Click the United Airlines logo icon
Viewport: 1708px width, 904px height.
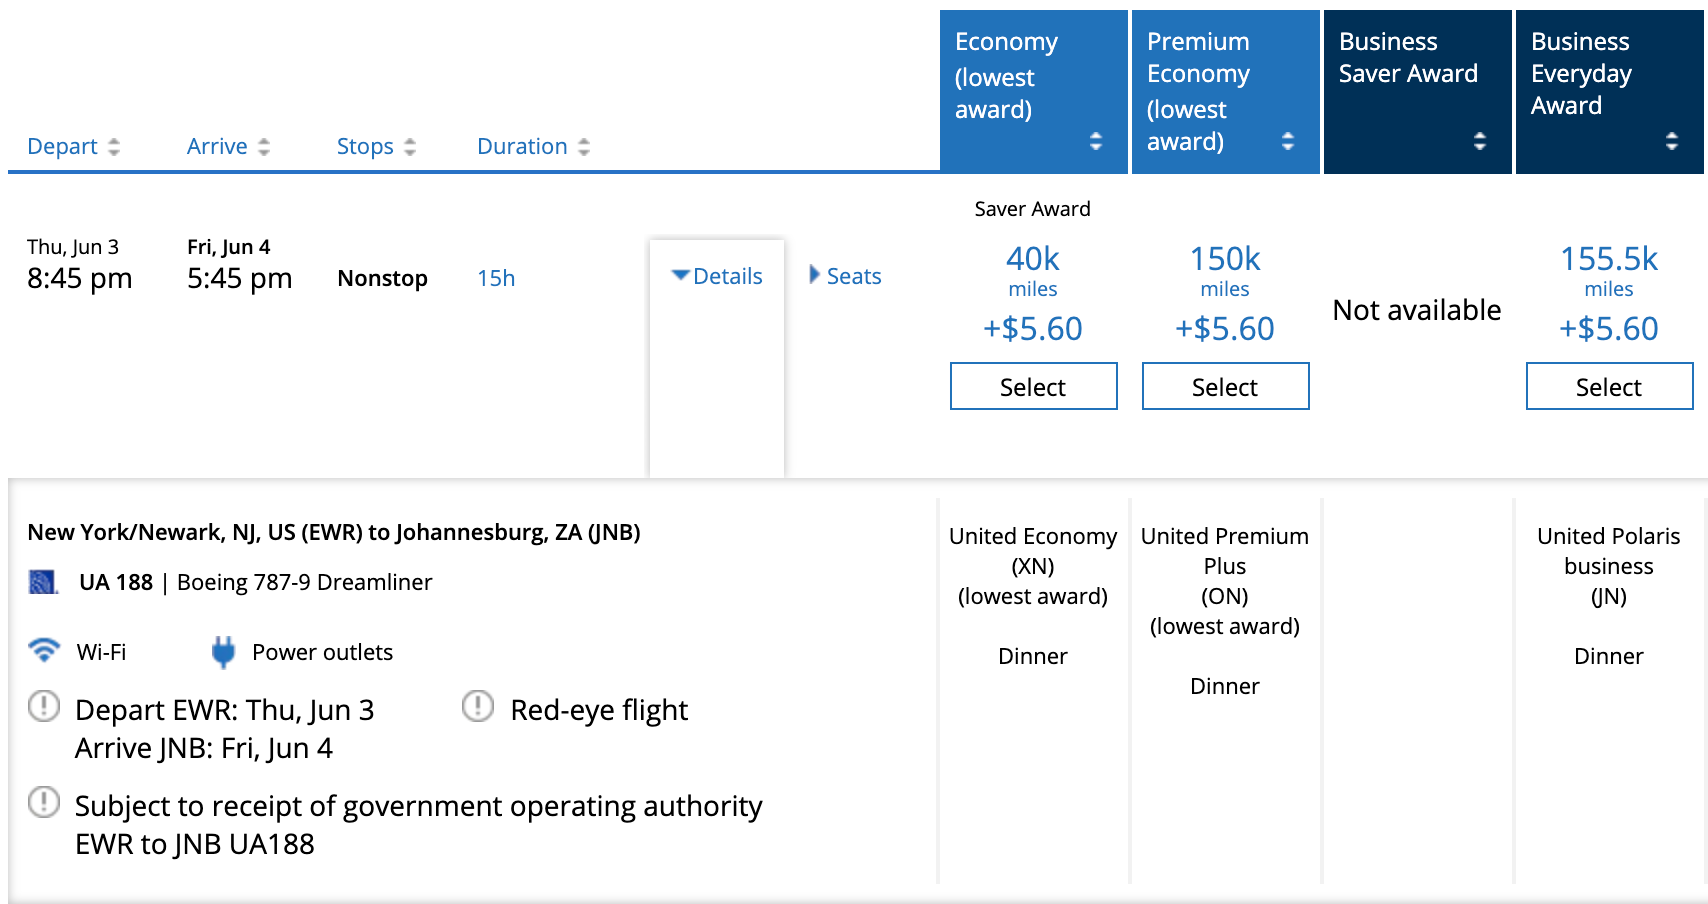42,582
